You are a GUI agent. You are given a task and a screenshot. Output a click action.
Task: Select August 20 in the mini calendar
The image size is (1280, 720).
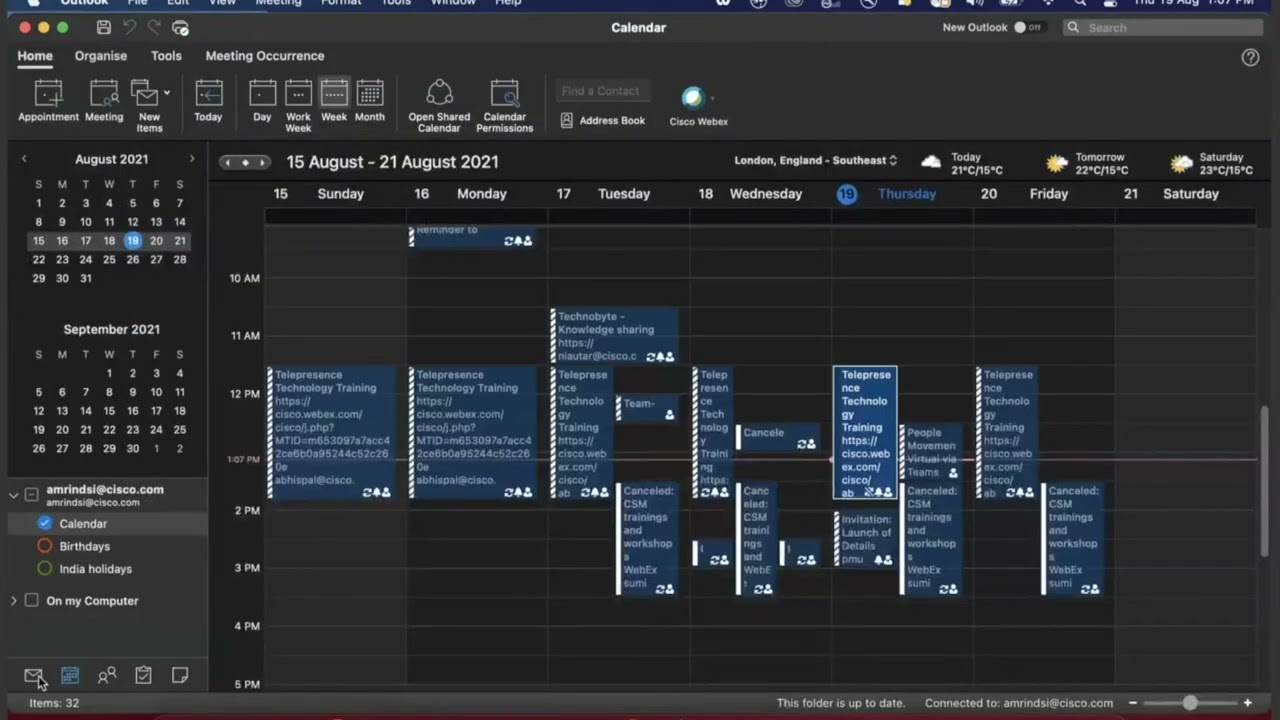coord(156,241)
